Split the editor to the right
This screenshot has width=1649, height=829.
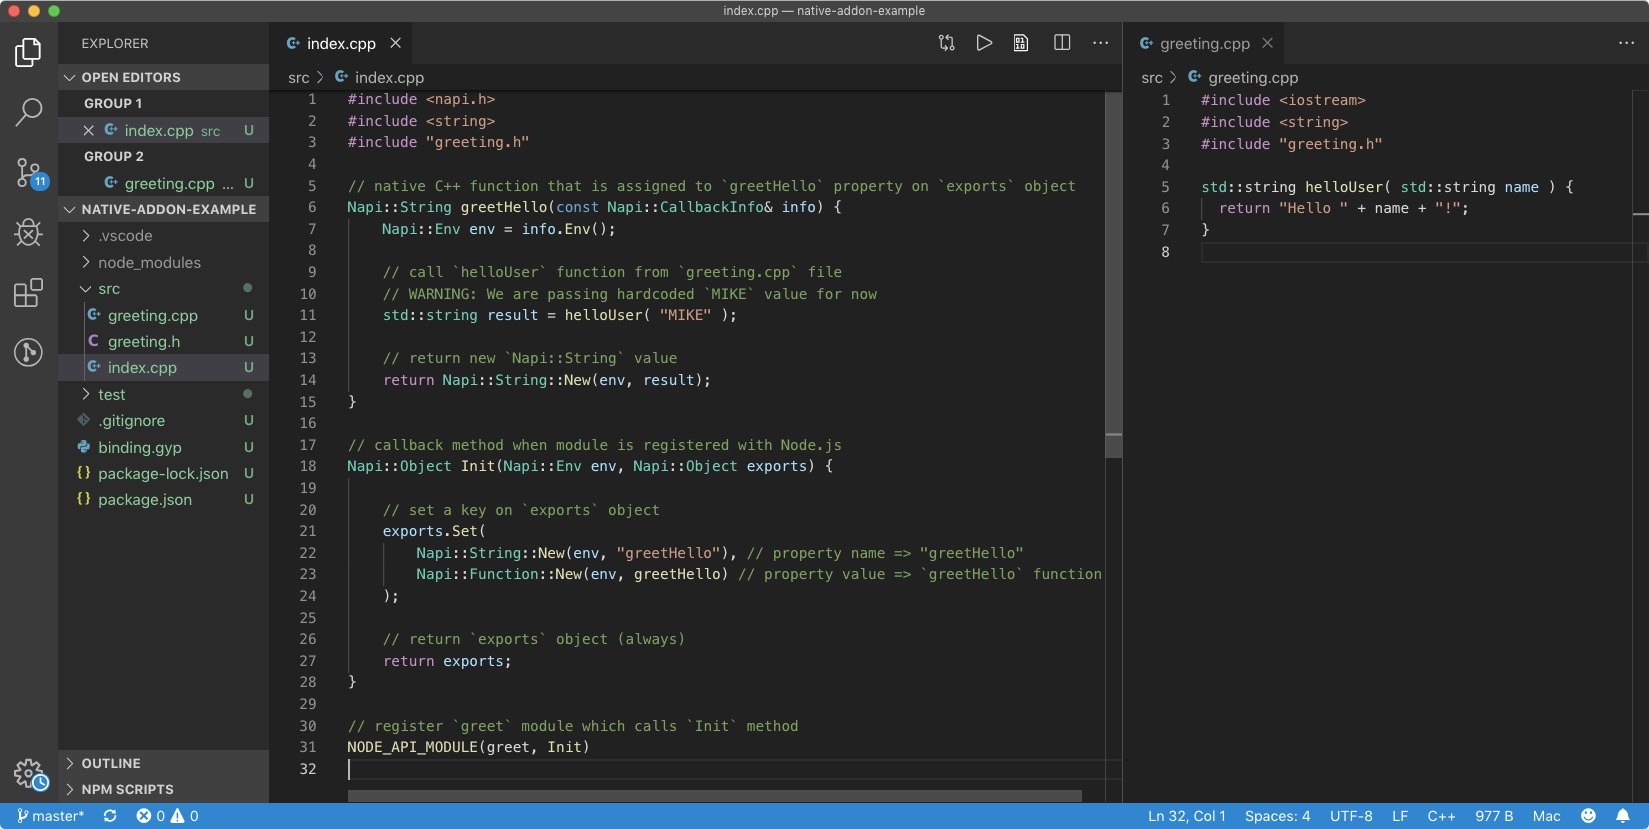[1062, 43]
